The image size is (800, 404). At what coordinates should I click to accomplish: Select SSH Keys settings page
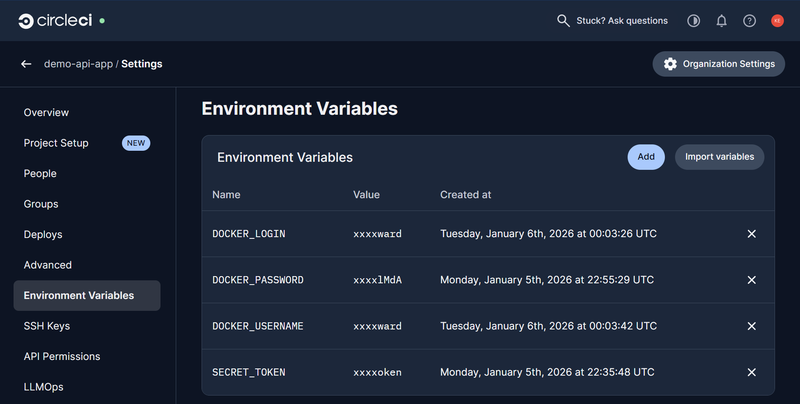coord(46,326)
